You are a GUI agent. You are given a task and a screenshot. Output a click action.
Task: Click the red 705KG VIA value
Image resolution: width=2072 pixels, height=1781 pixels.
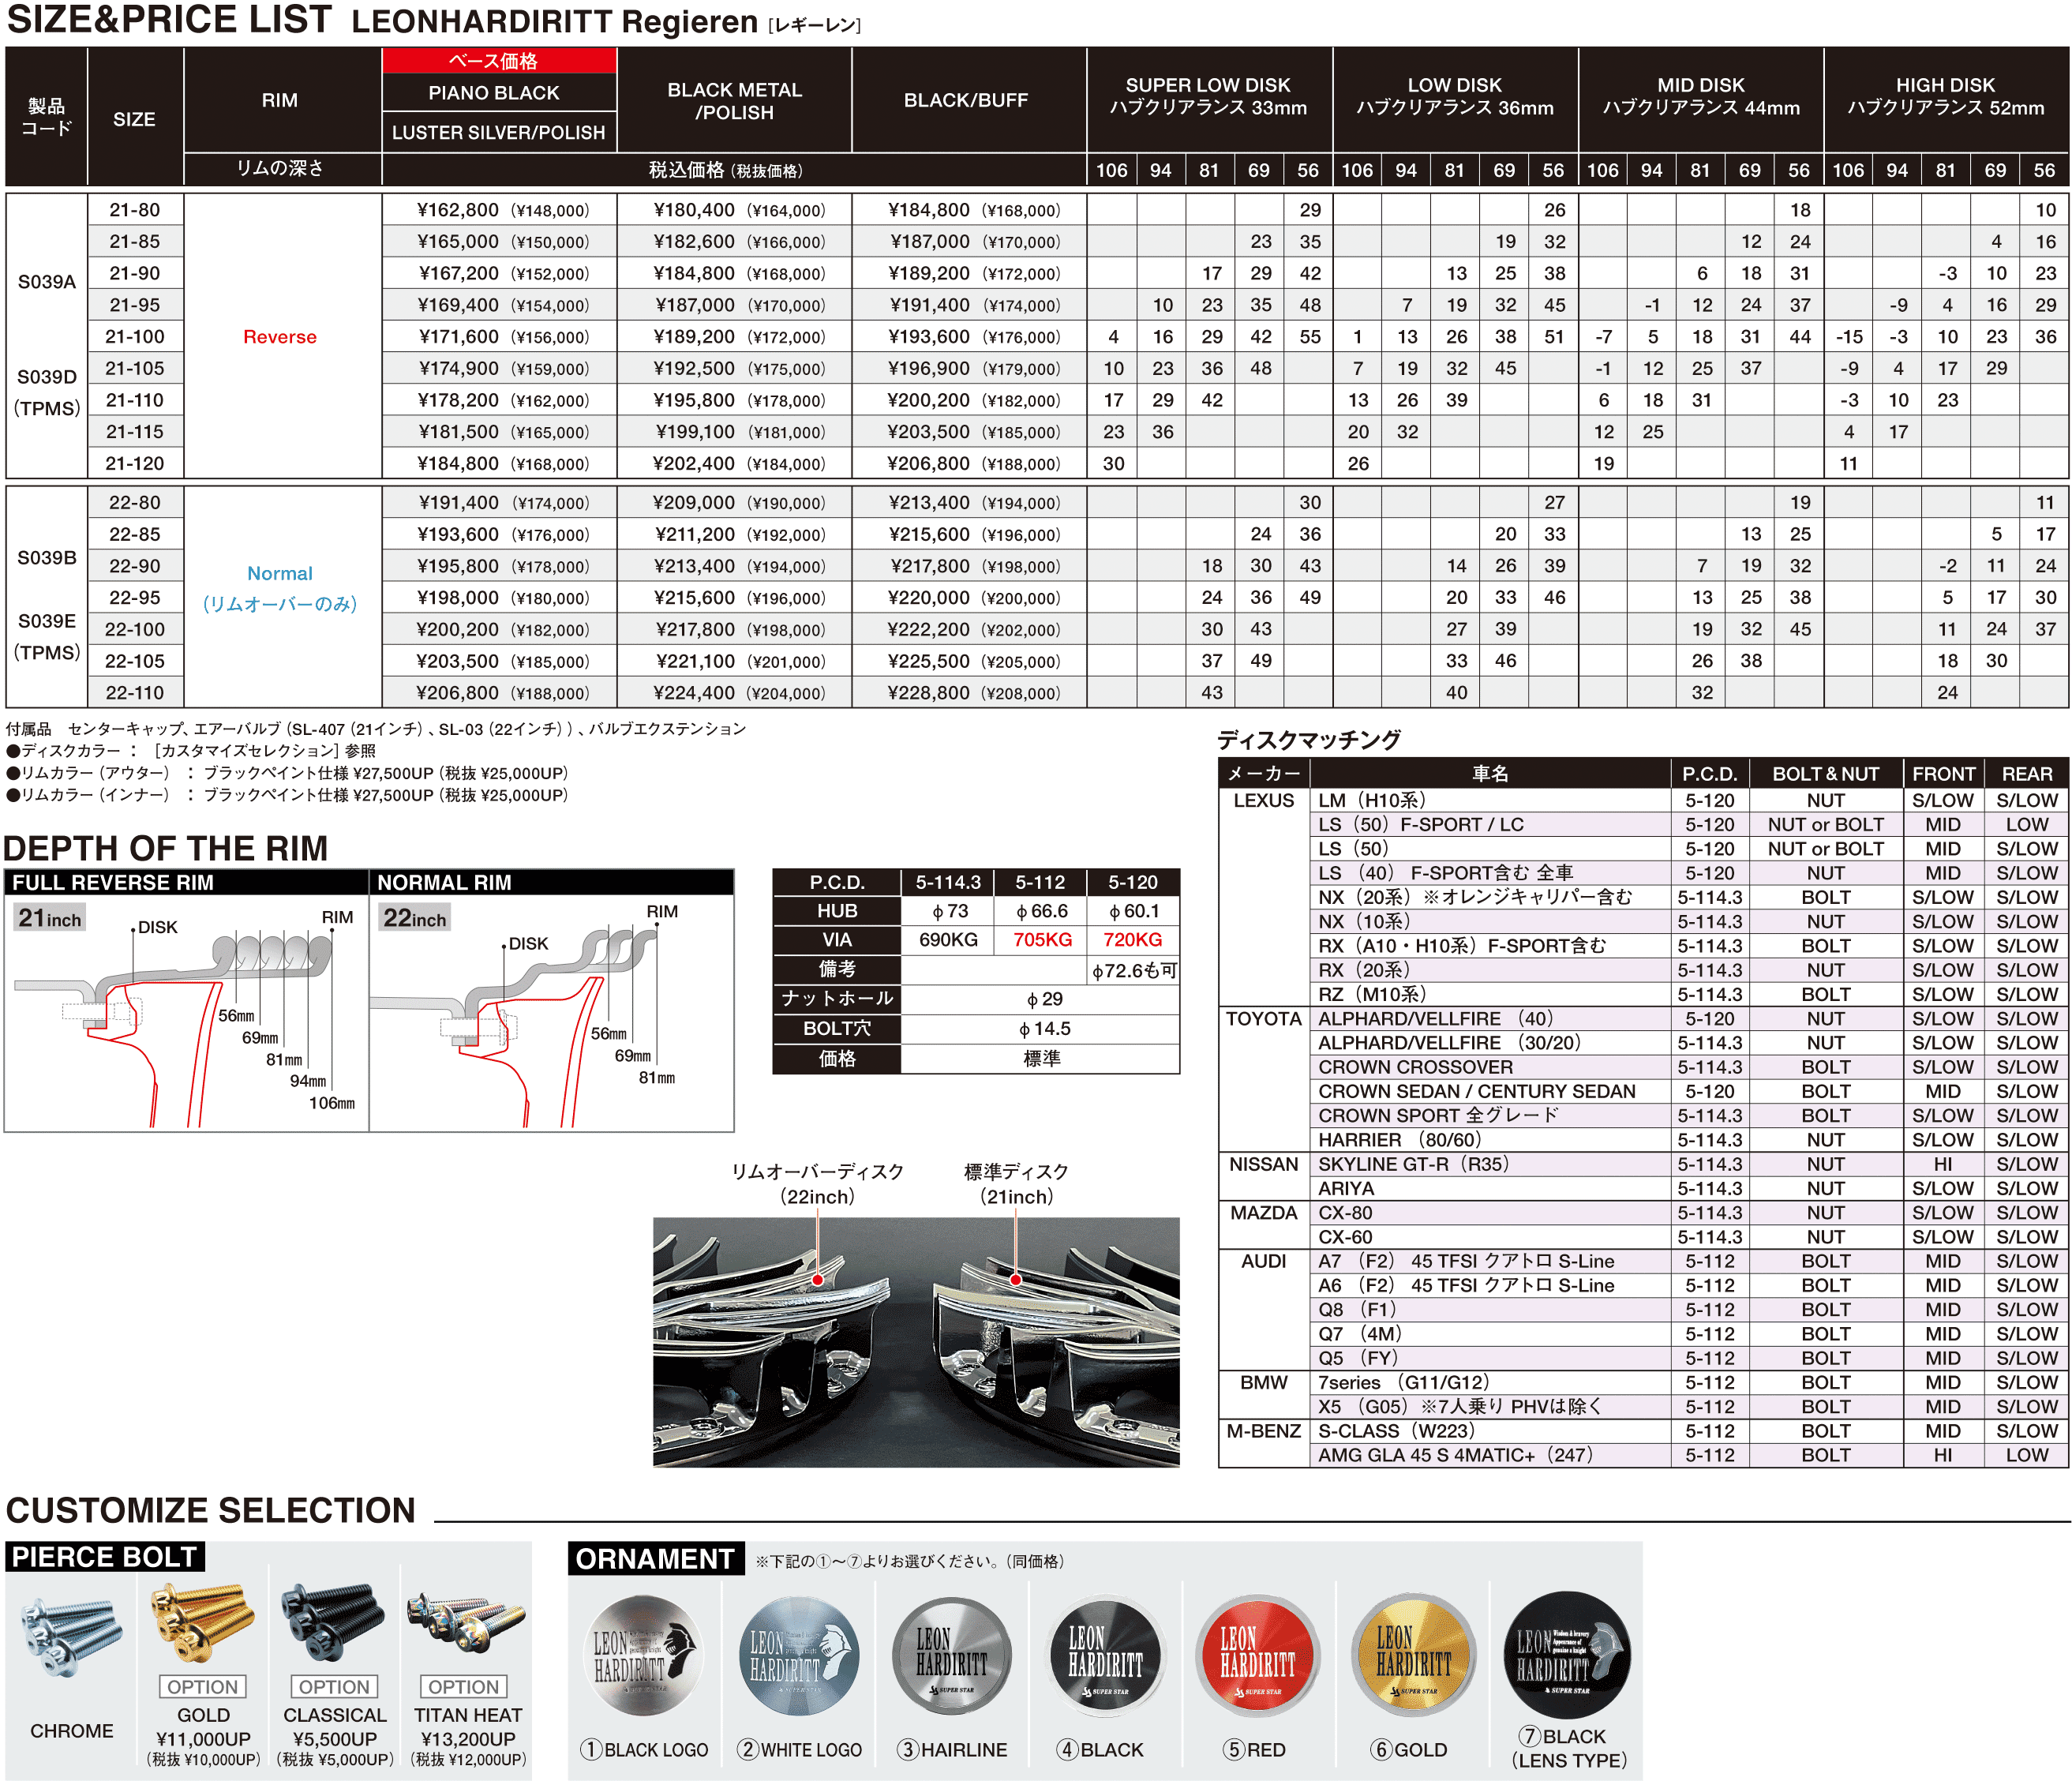coord(1042,940)
